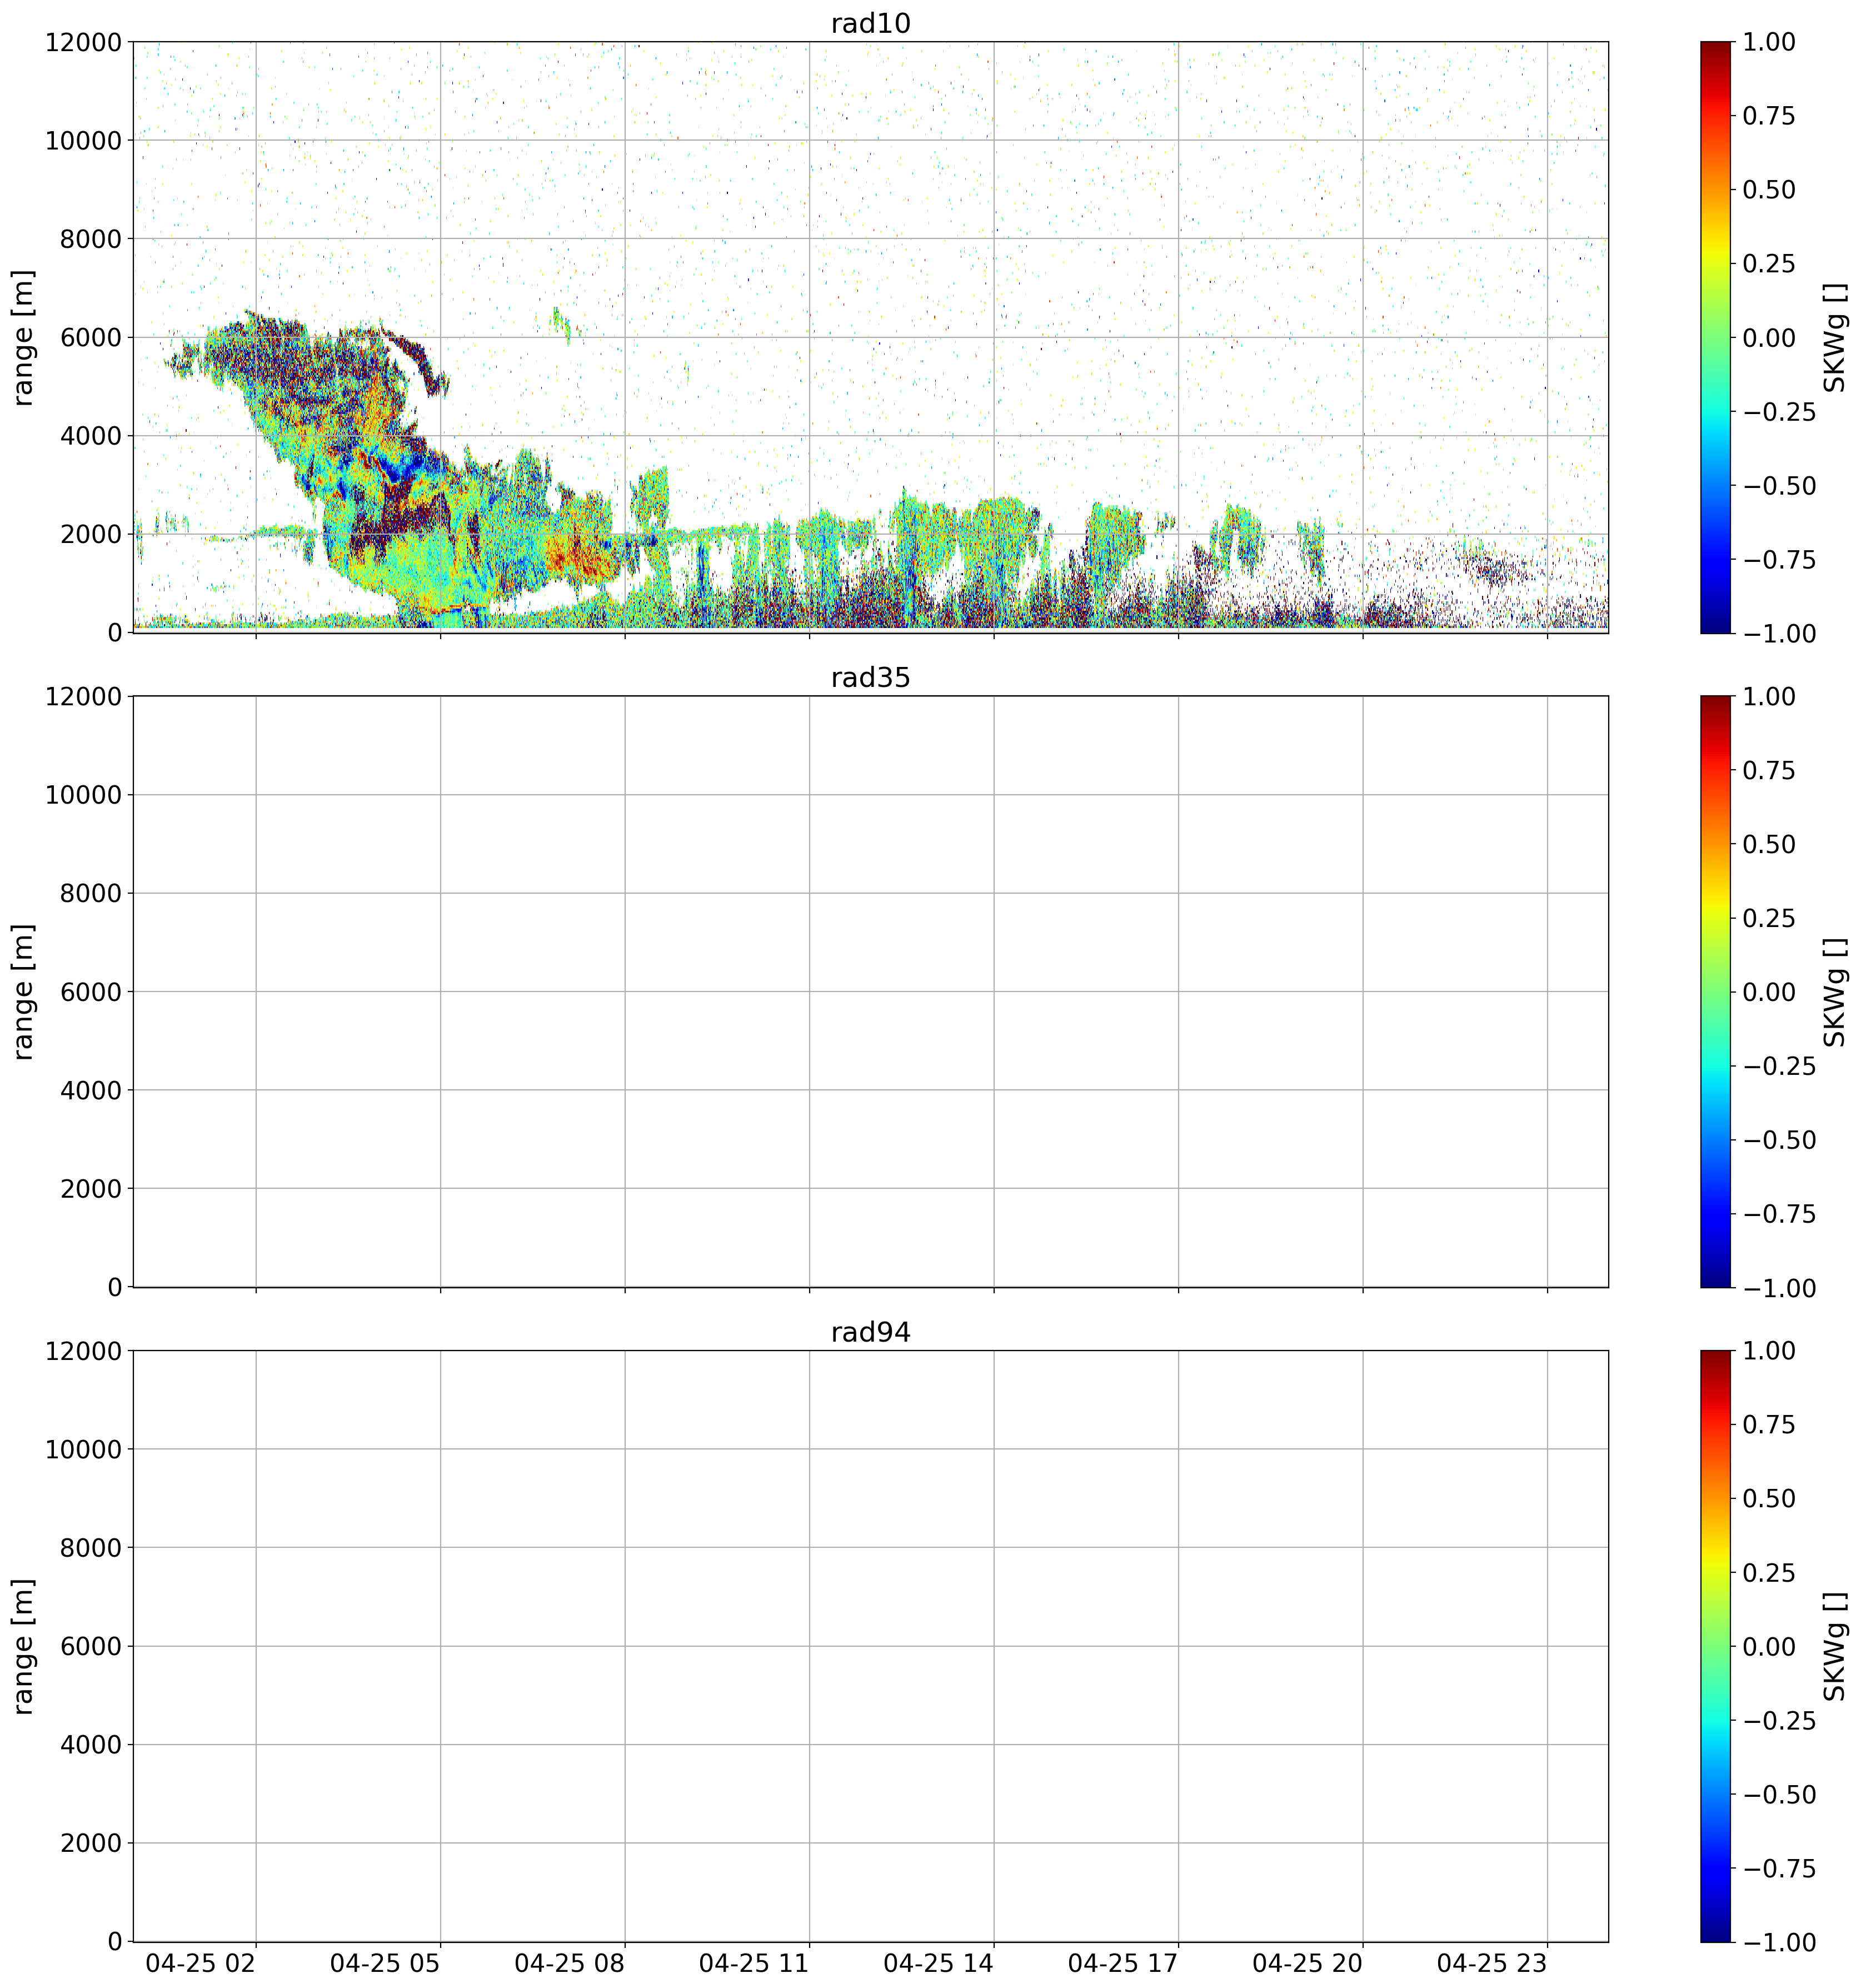Click the −1.00 tick on rad35 colorbar
This screenshot has height=1988, width=1861.
1779,1288
